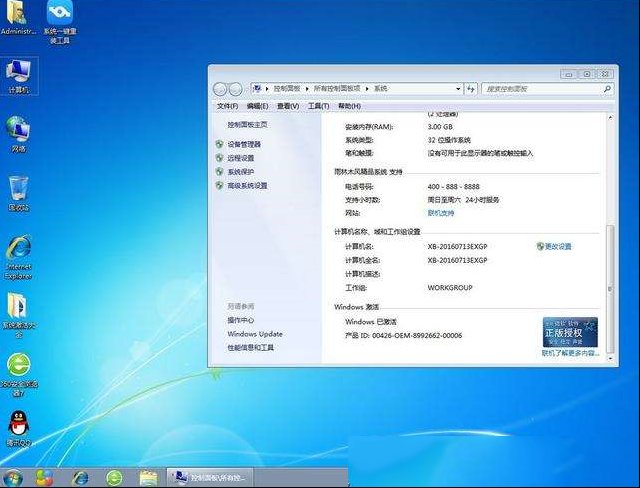Screen dimensions: 640x488
Task: Click the genuine software 正版授权 badge
Action: (570, 332)
